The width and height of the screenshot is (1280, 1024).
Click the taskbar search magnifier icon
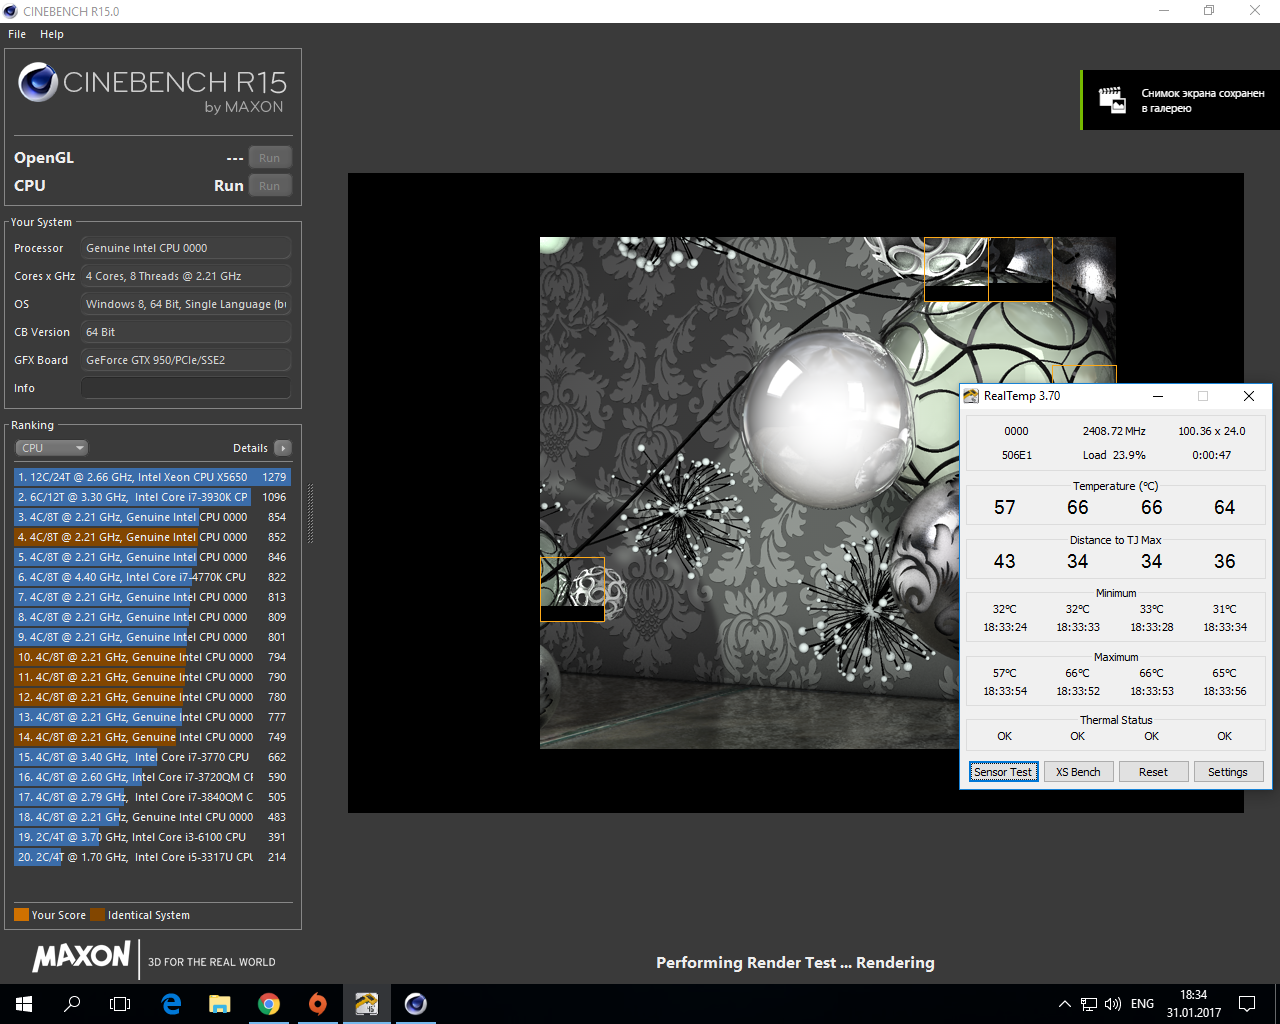click(72, 1004)
